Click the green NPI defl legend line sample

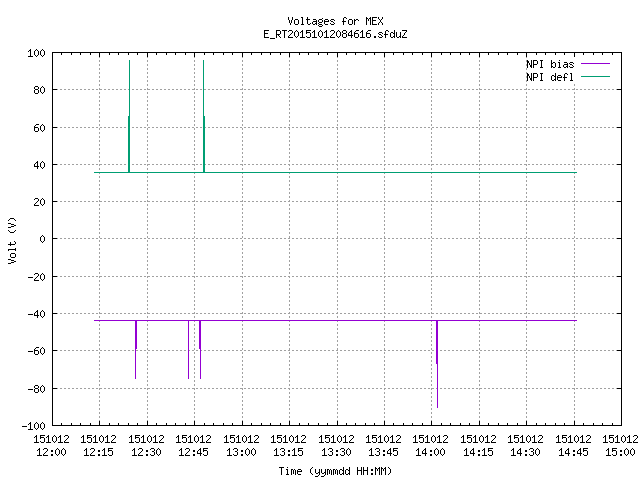point(595,77)
